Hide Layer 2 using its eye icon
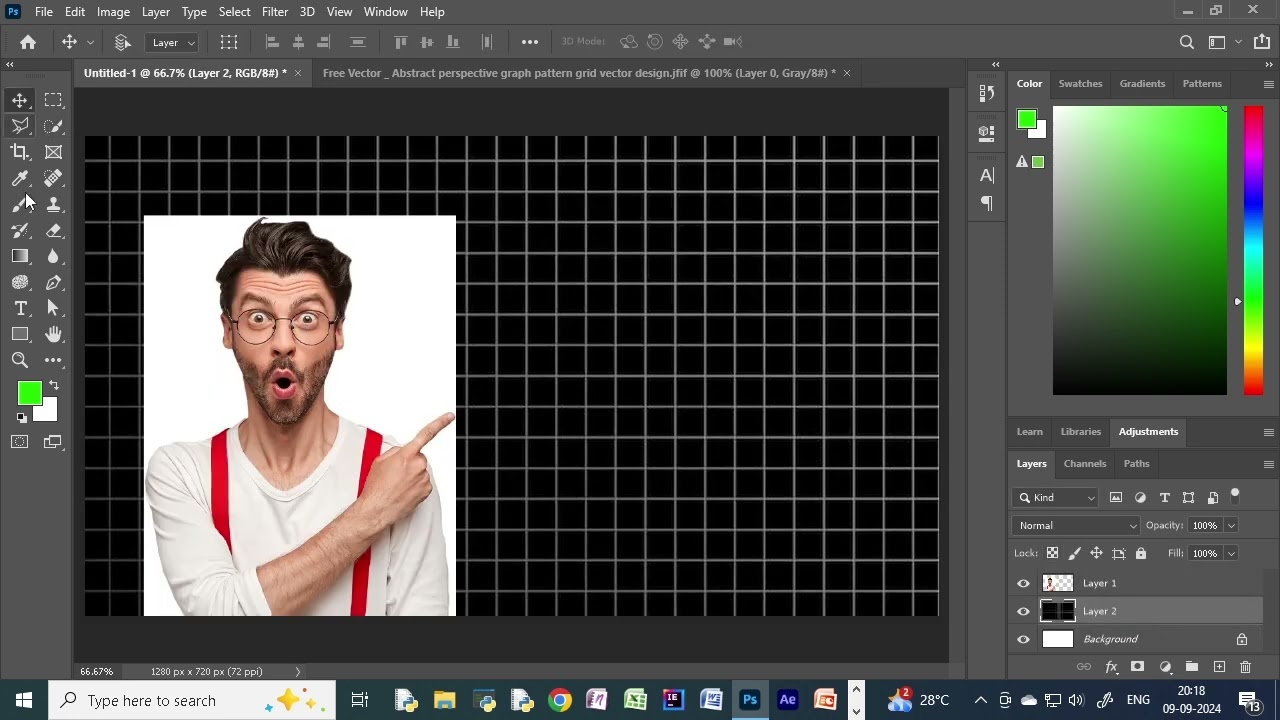1280x720 pixels. tap(1023, 611)
